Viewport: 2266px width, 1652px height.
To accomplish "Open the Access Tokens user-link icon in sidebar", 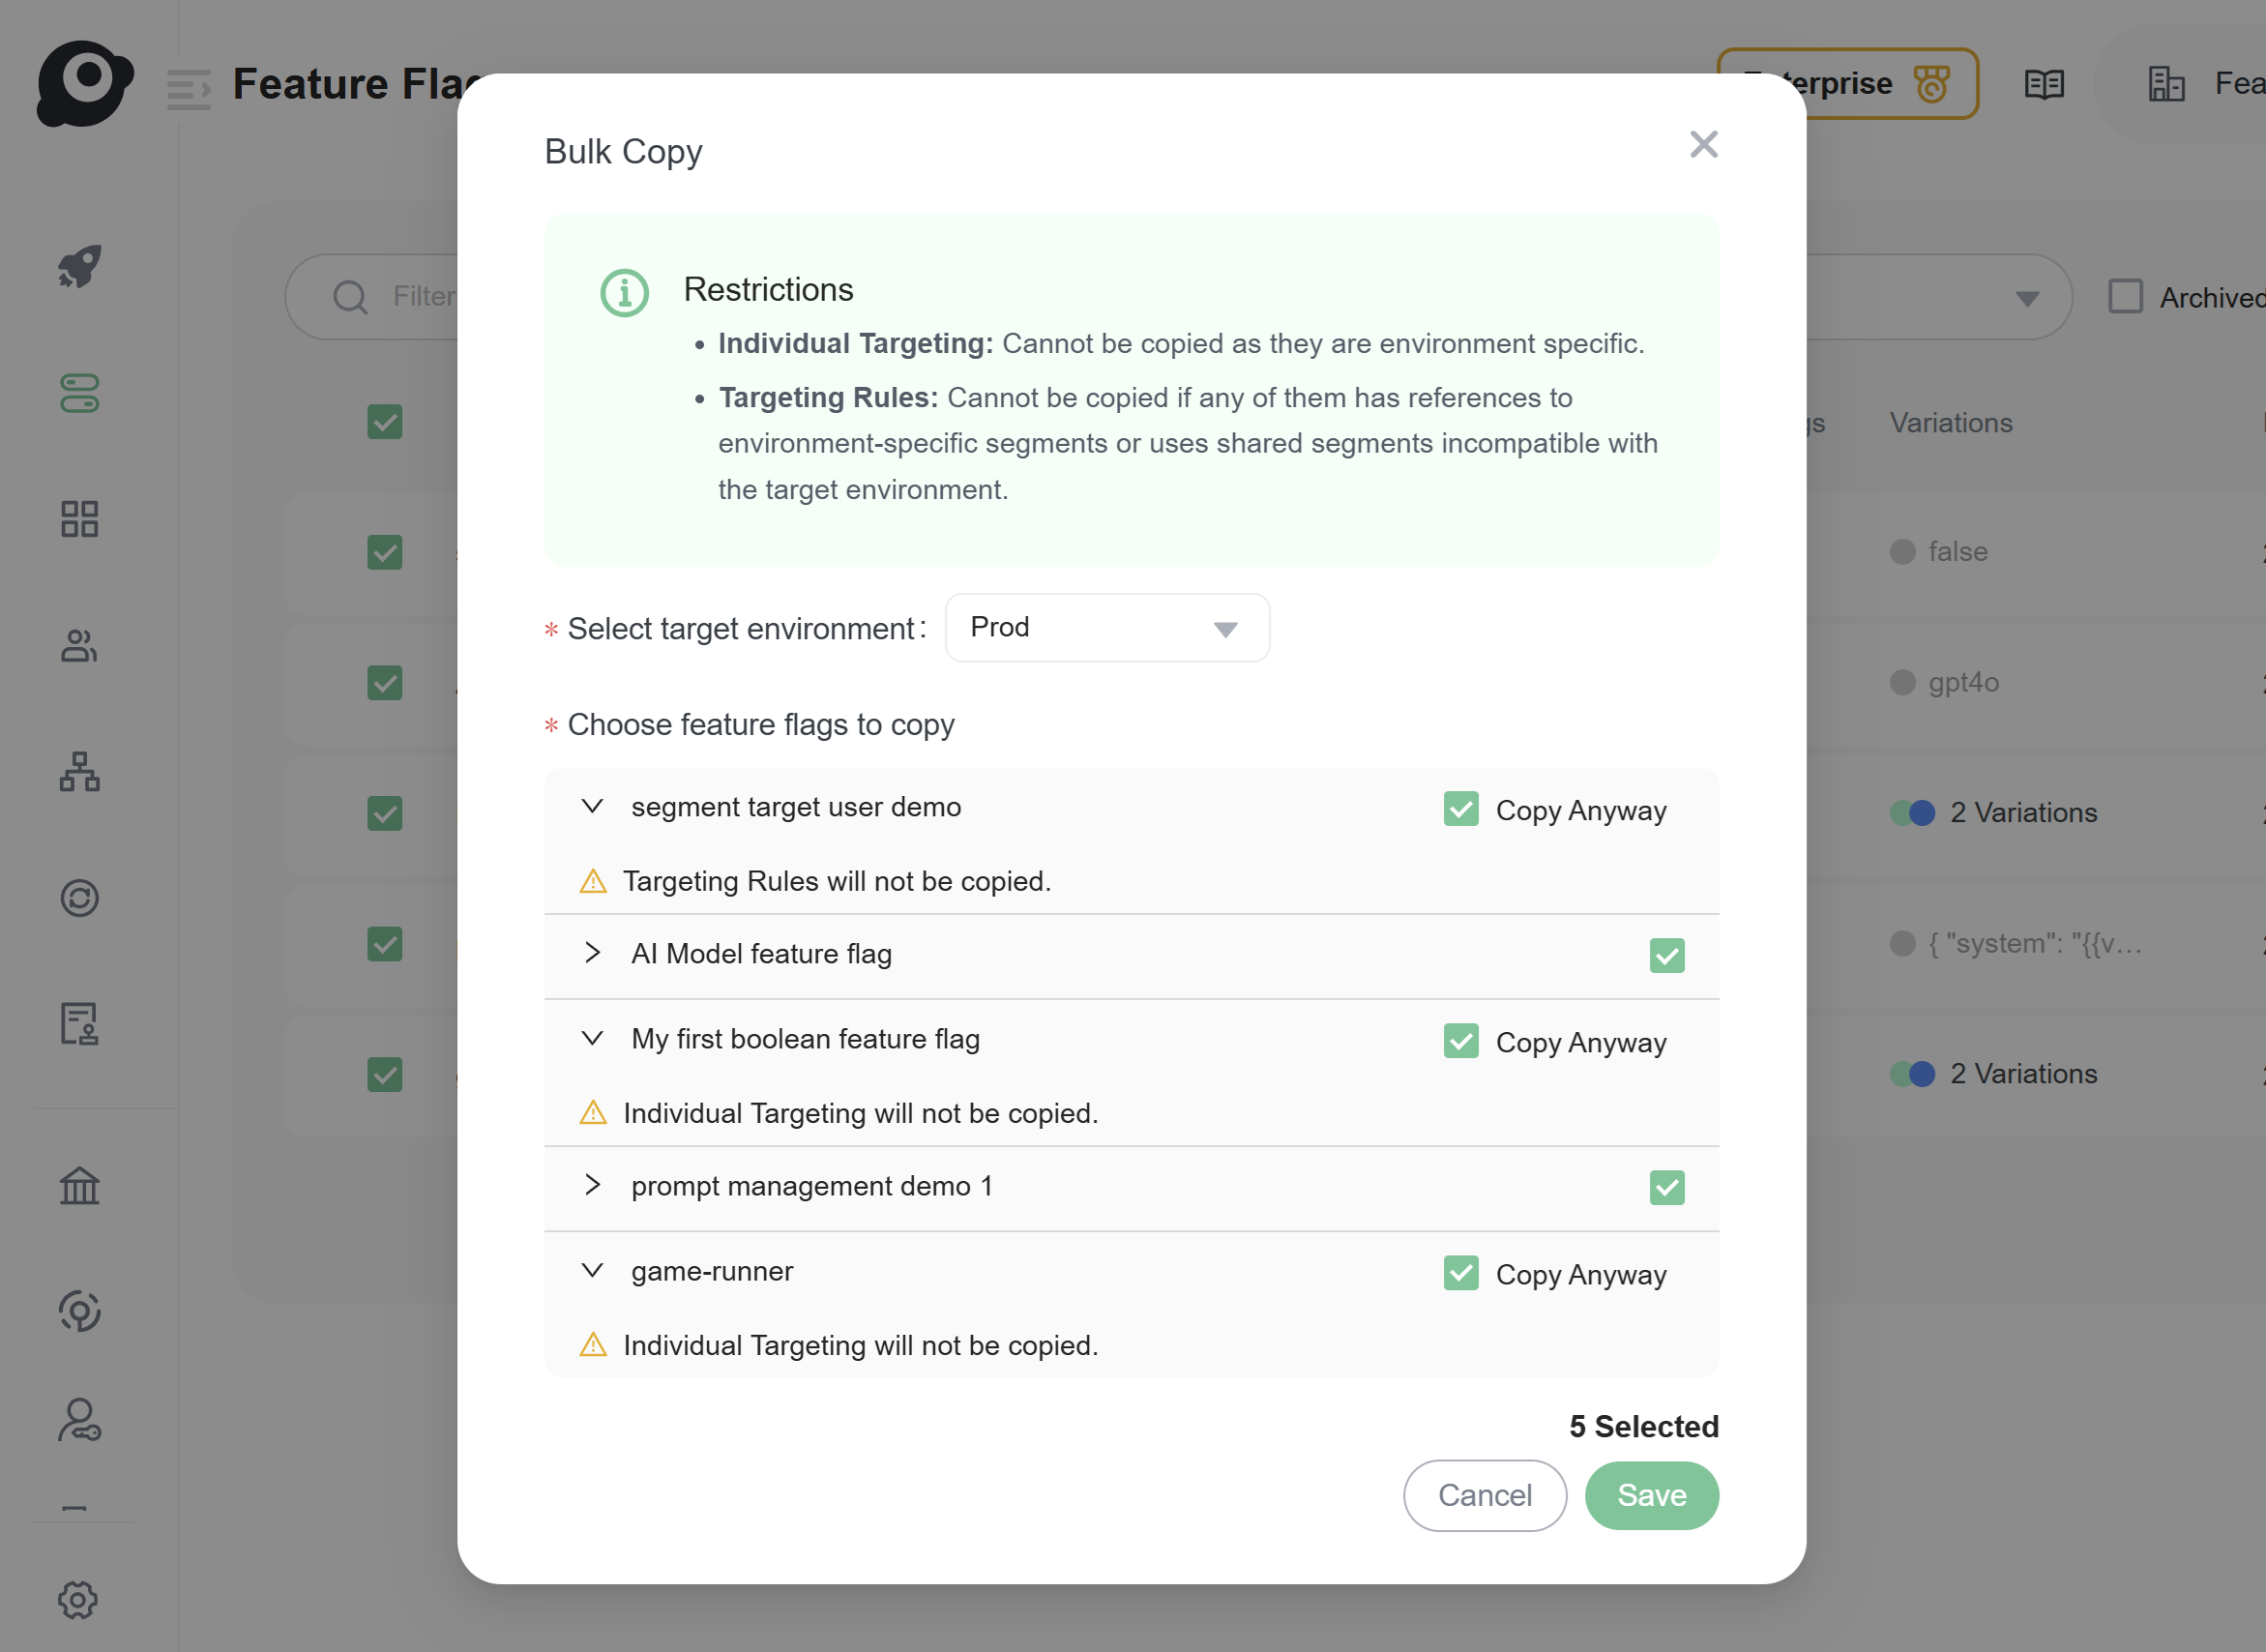I will click(x=79, y=1420).
